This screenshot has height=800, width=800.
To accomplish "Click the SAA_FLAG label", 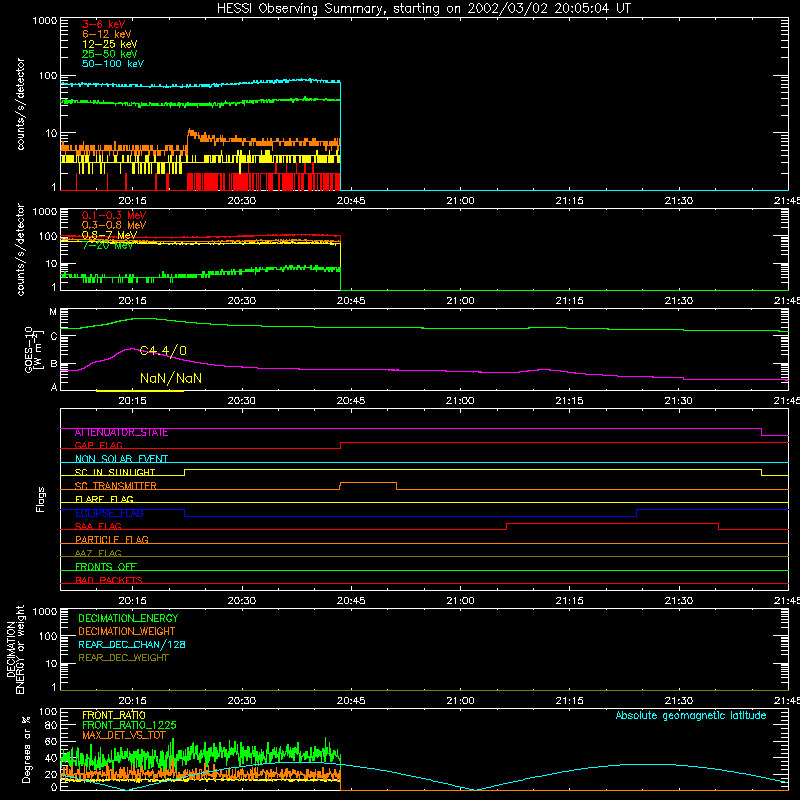I will tap(98, 527).
